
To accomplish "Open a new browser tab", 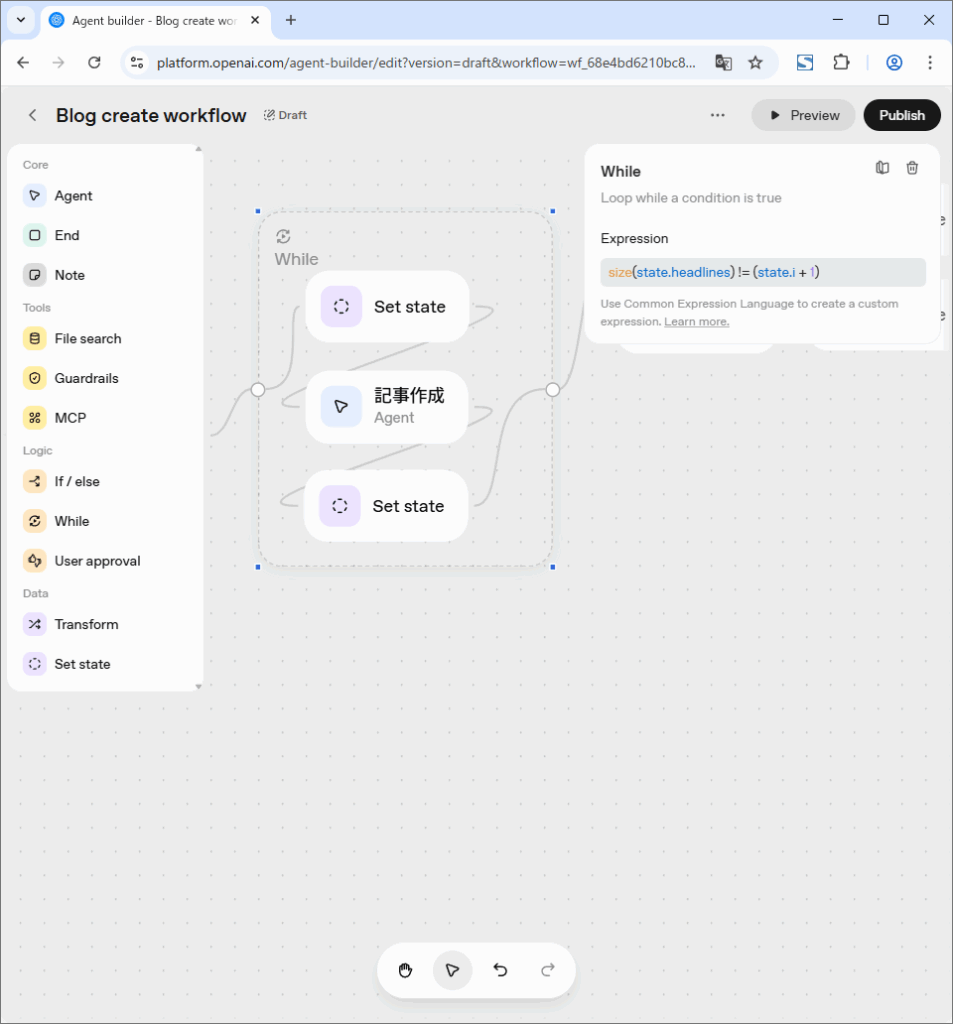I will point(291,20).
